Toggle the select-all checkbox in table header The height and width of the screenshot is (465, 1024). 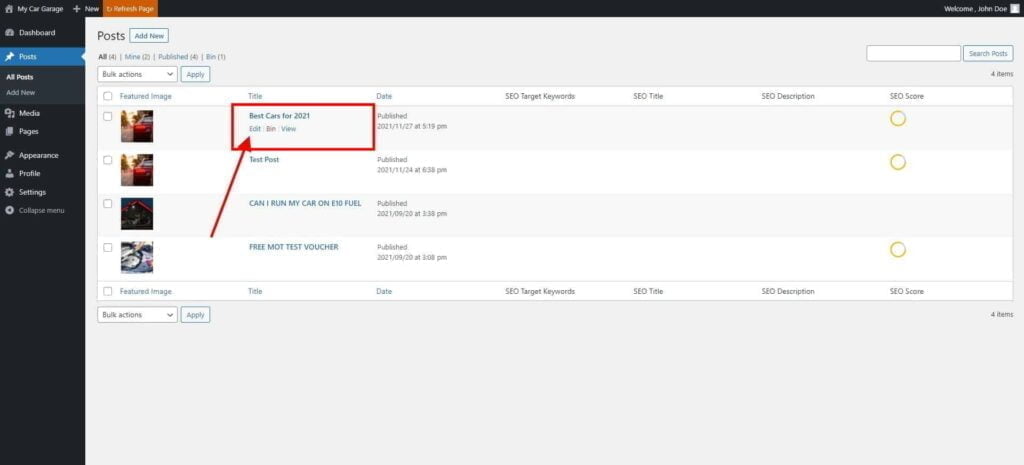(107, 96)
